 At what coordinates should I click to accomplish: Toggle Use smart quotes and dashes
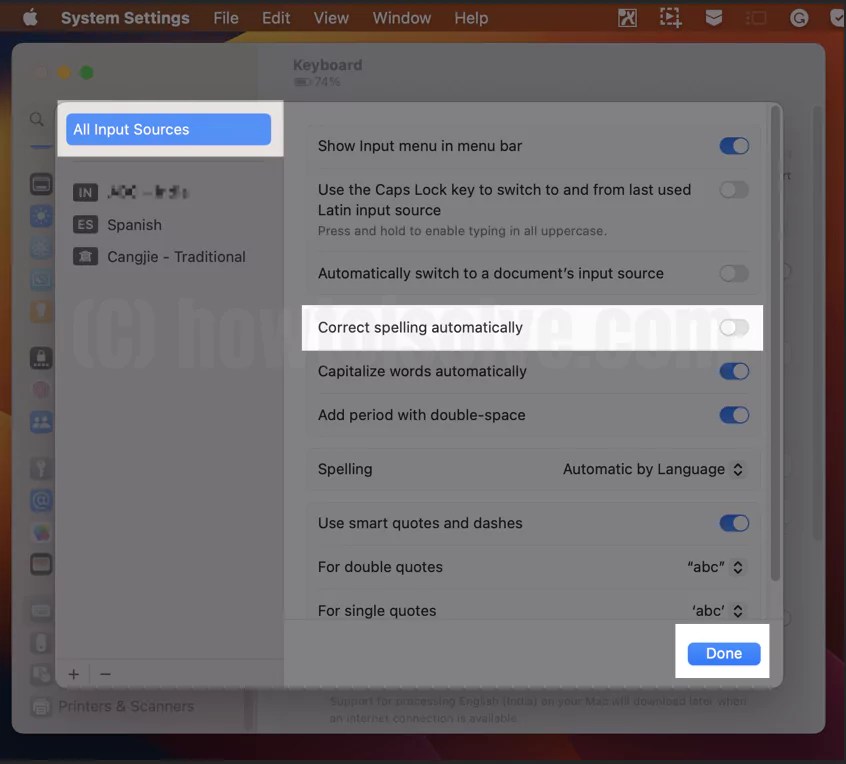click(734, 523)
